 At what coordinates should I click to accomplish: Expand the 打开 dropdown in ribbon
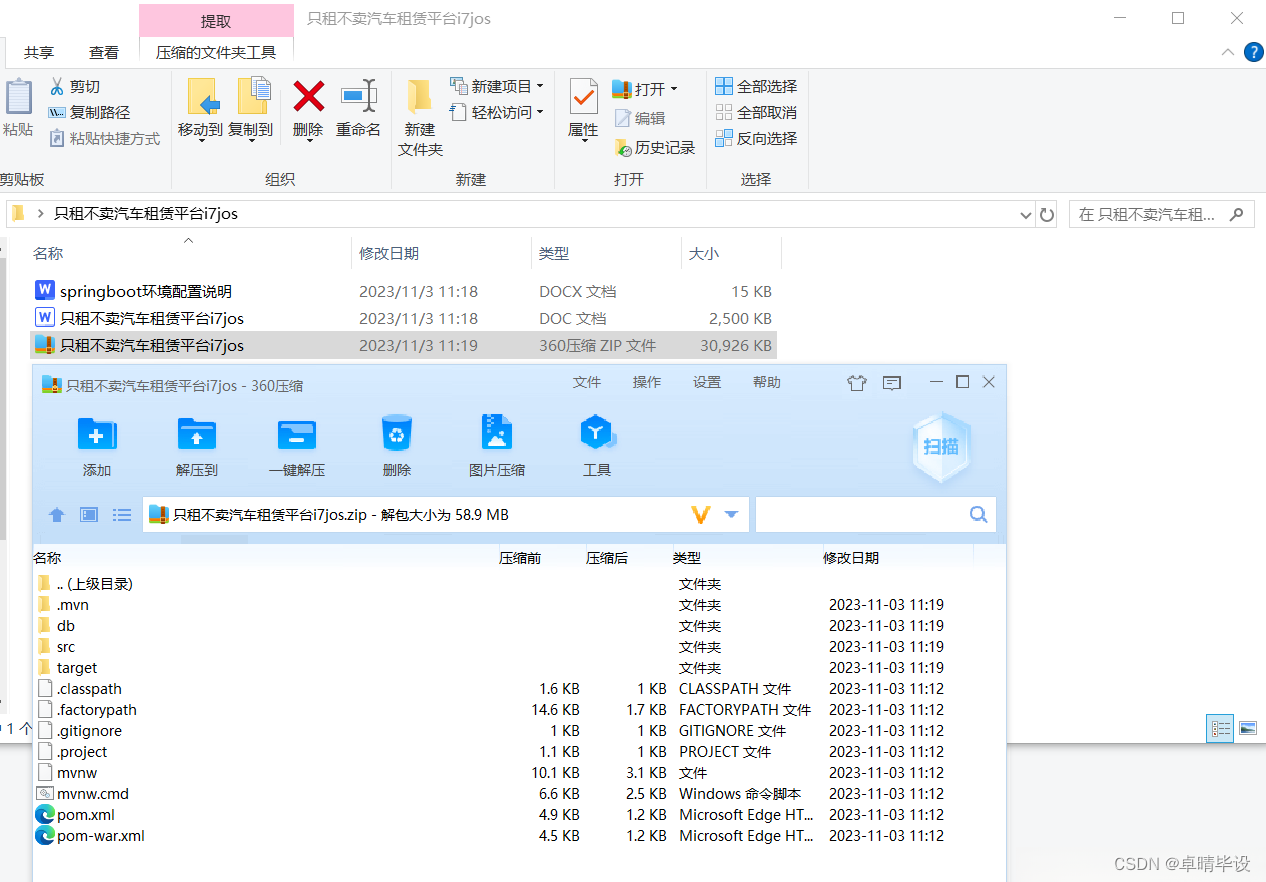pyautogui.click(x=673, y=89)
